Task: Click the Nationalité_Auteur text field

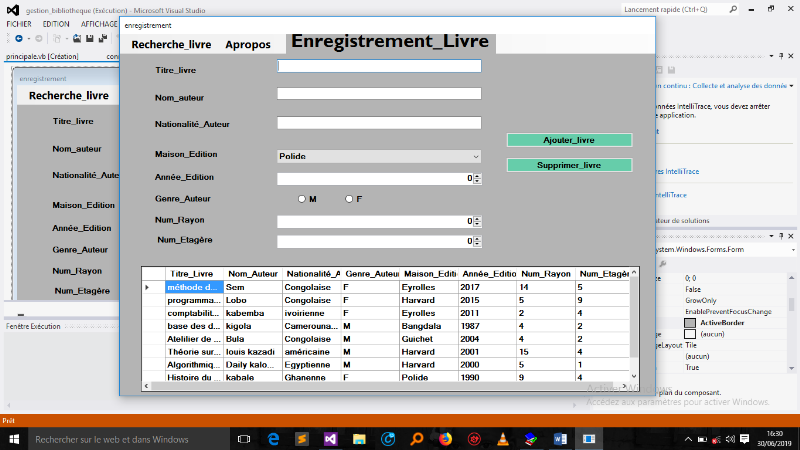Action: [x=379, y=124]
